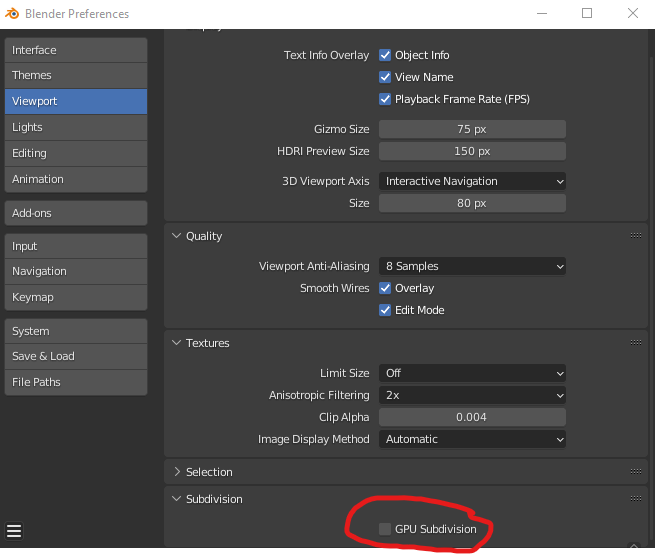Screen dimensions: 655x554
Task: Toggle Smooth Wires in Edit Mode
Action: 385,310
